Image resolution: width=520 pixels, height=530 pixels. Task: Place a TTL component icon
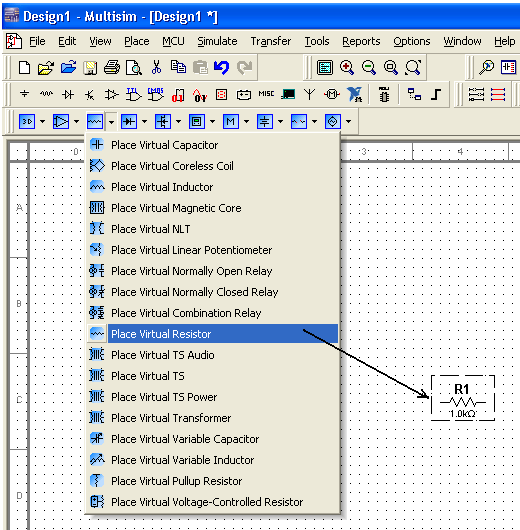tap(134, 94)
